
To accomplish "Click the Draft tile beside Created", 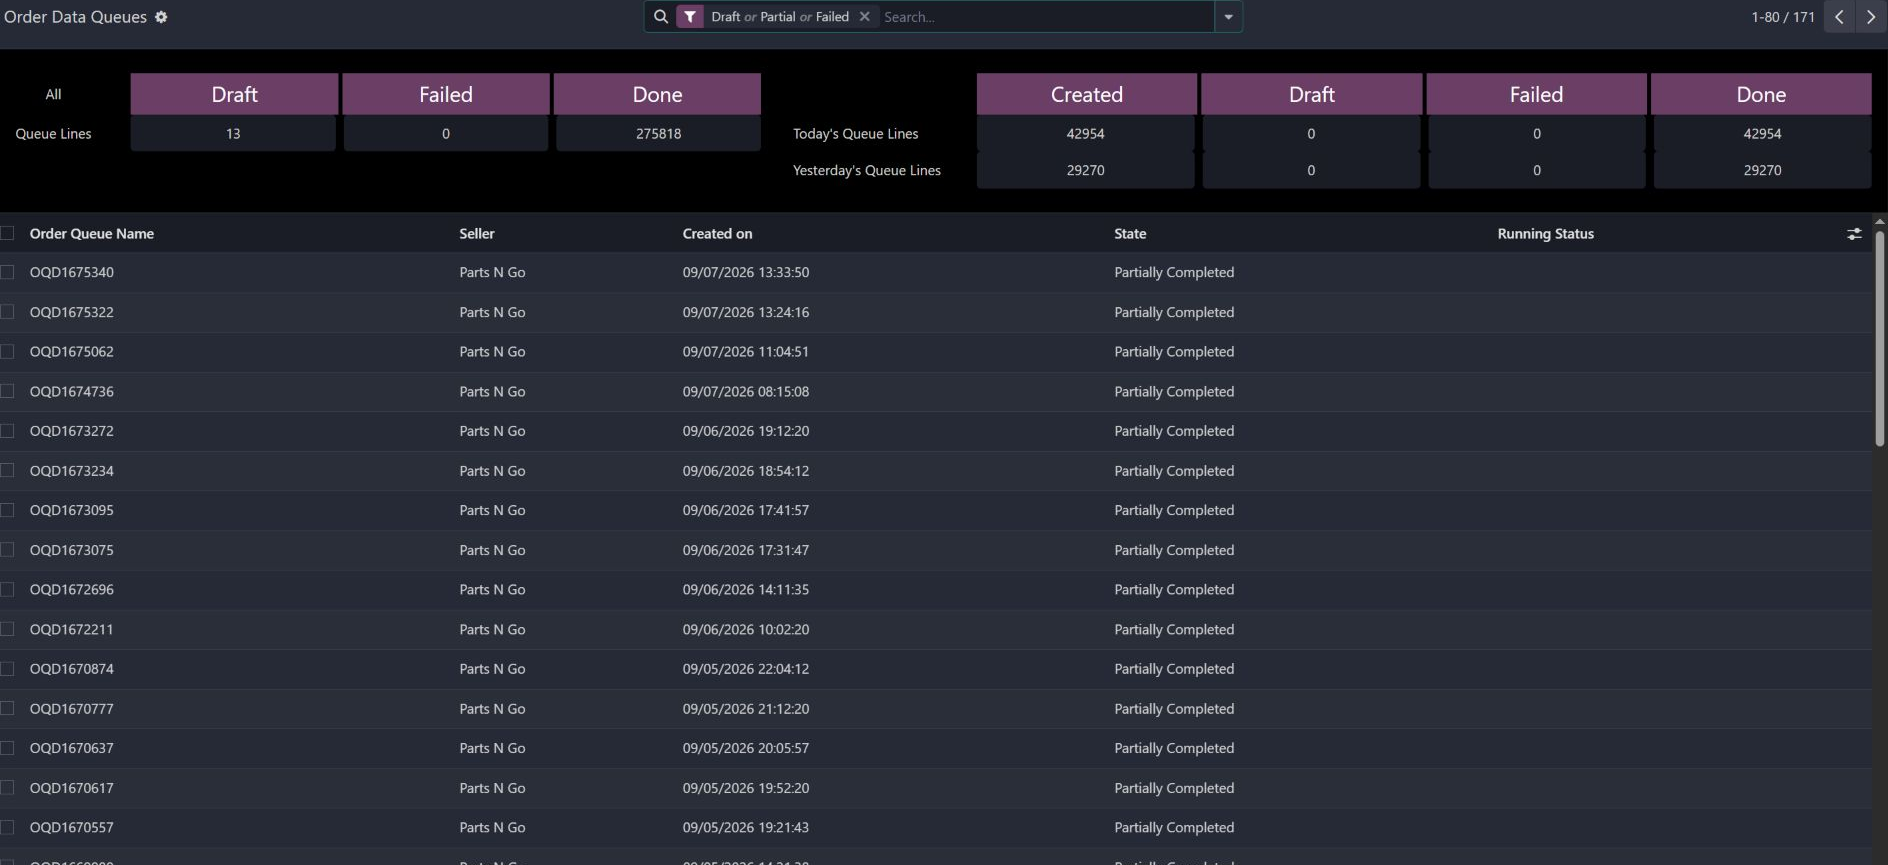I will click(1312, 94).
